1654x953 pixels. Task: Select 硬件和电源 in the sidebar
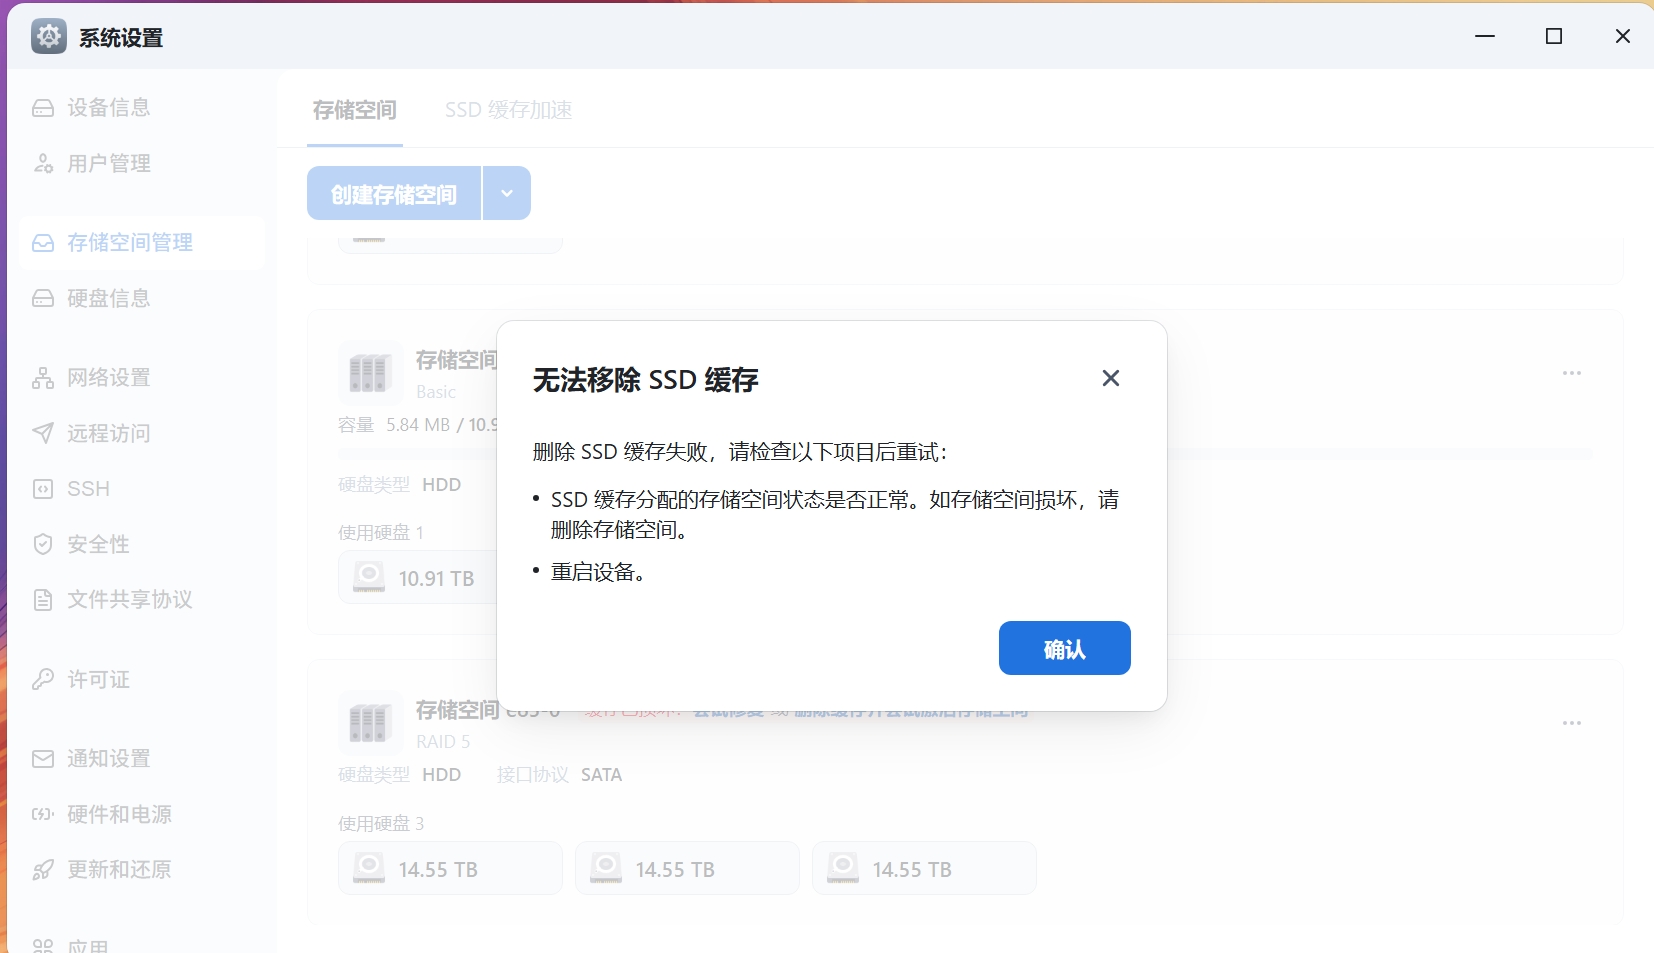pyautogui.click(x=43, y=814)
